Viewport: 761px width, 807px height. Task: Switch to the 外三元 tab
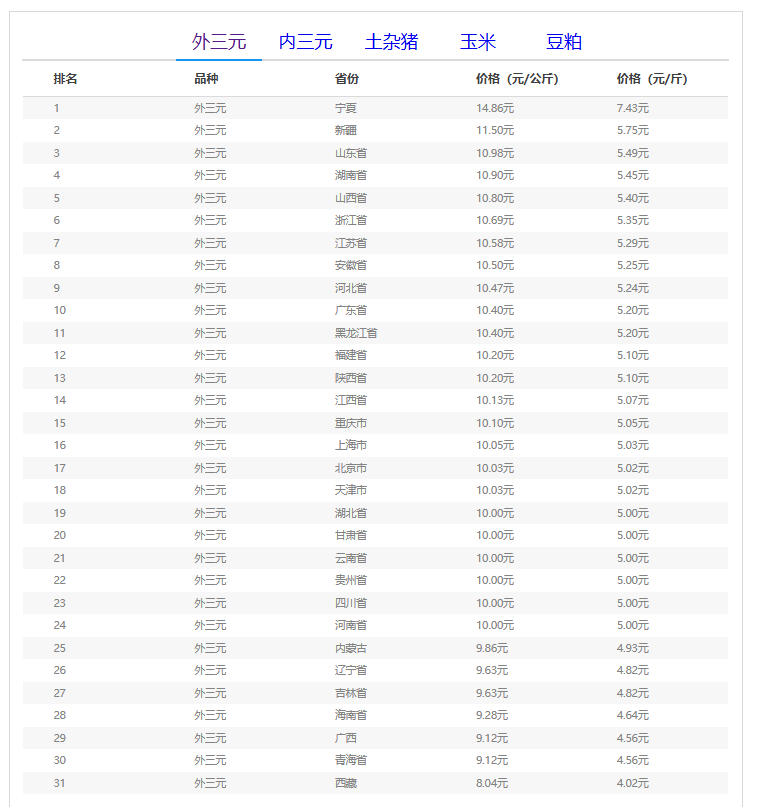pos(219,42)
